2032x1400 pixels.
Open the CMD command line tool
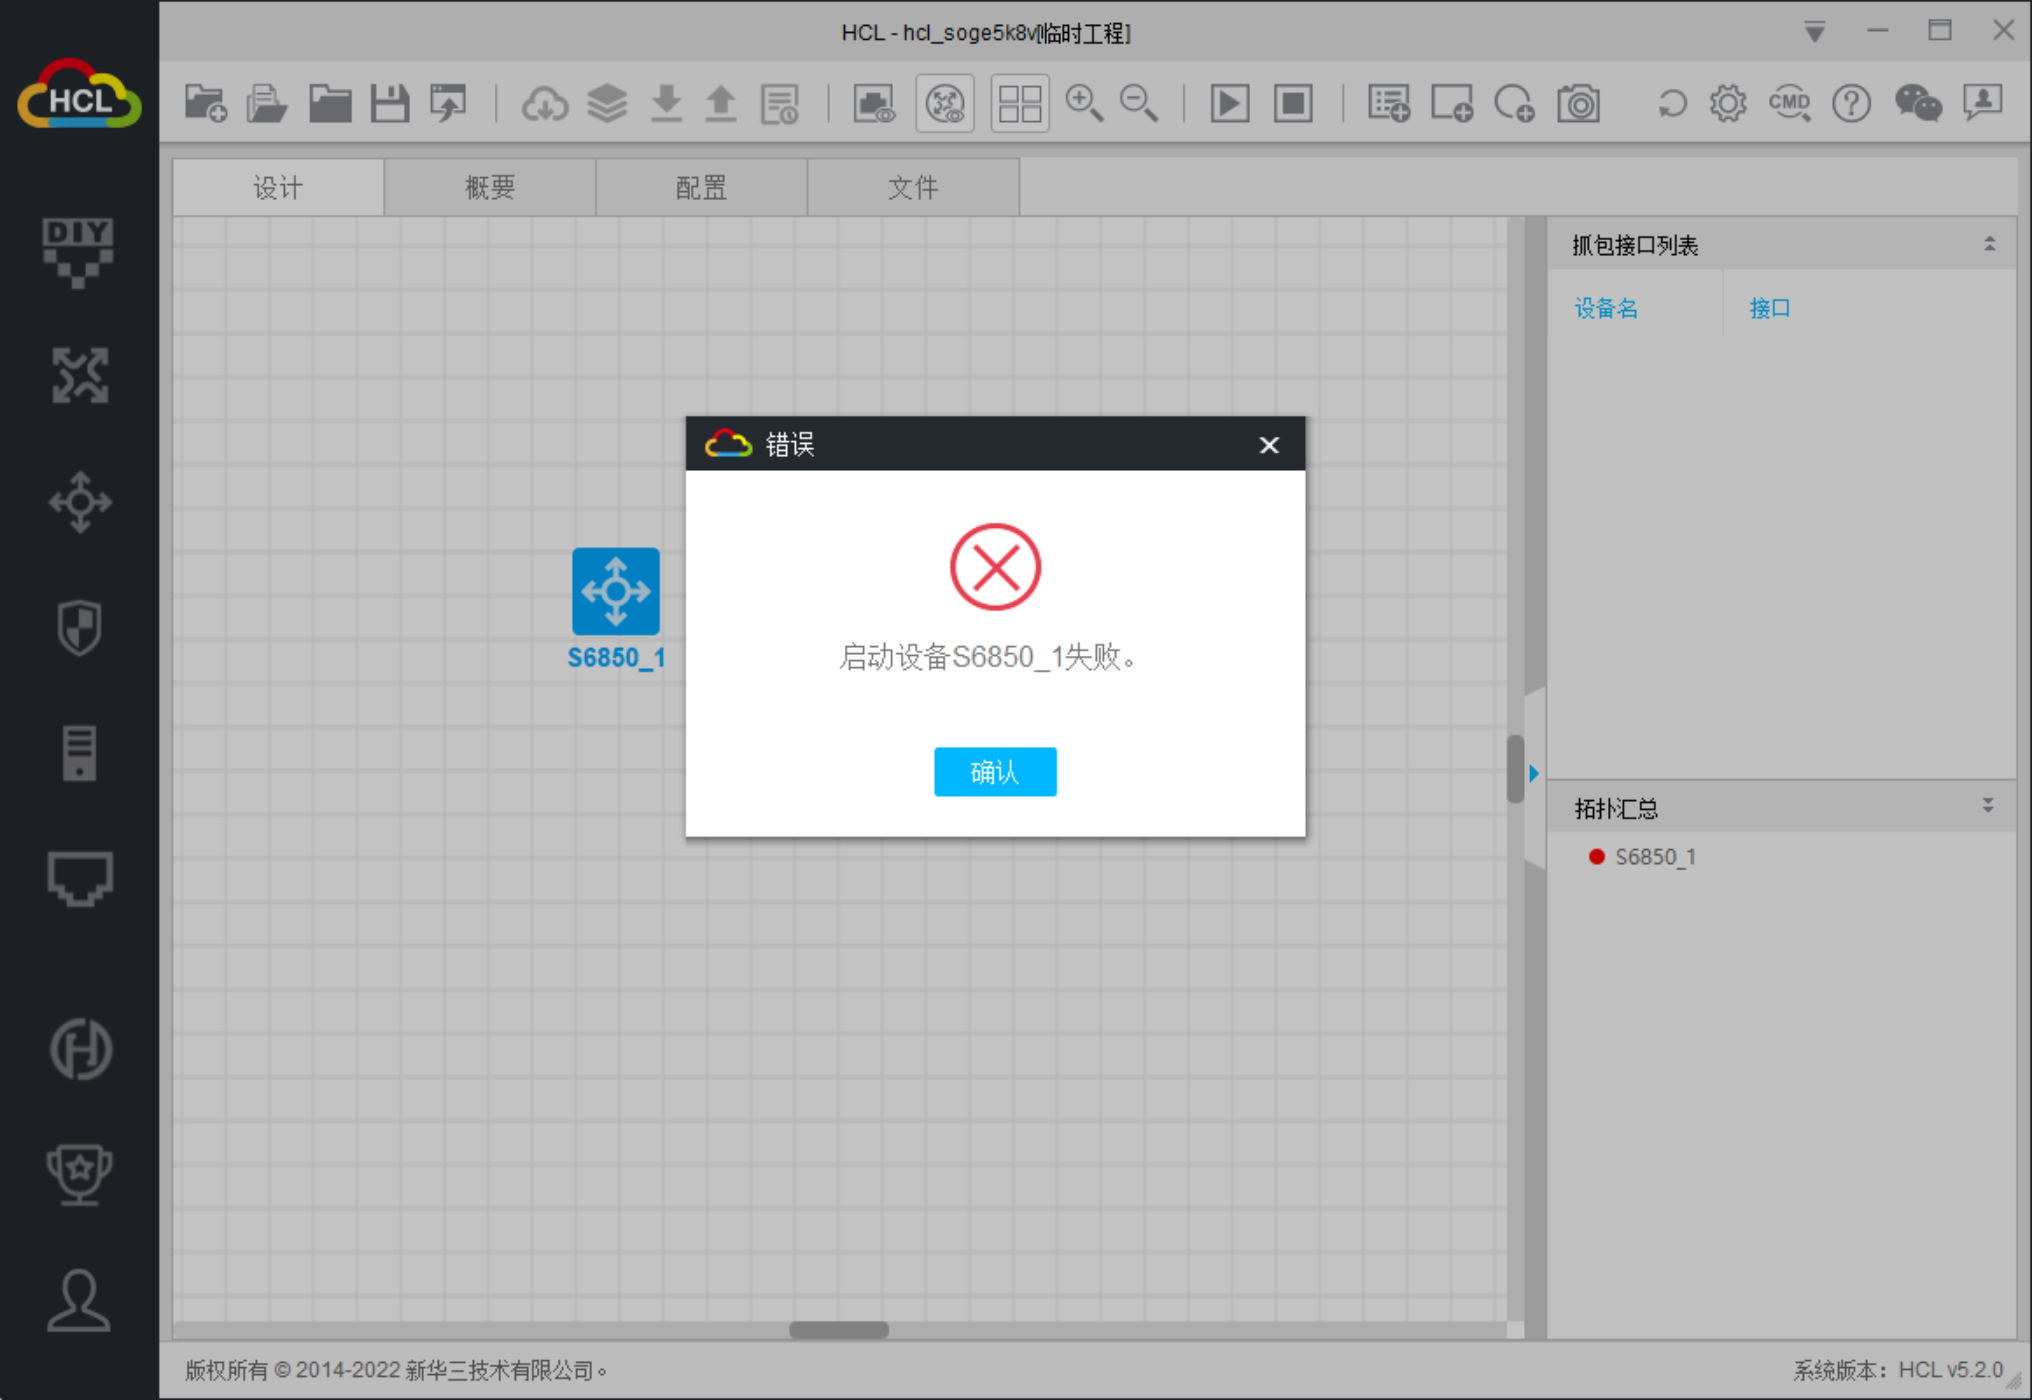[x=1789, y=104]
